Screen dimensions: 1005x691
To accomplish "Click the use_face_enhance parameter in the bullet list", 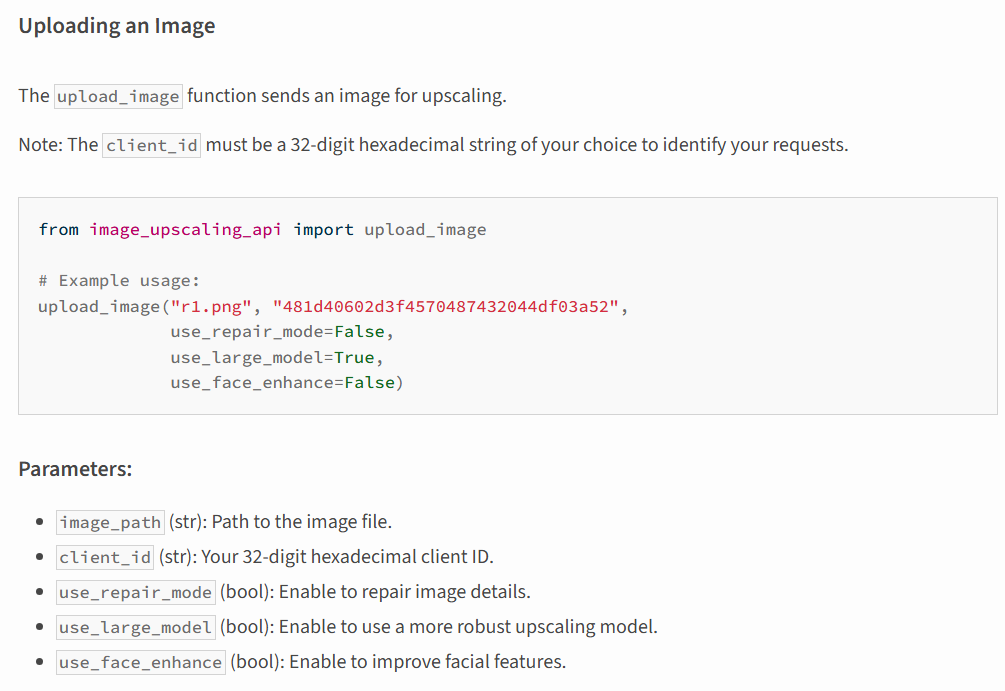I will [140, 662].
